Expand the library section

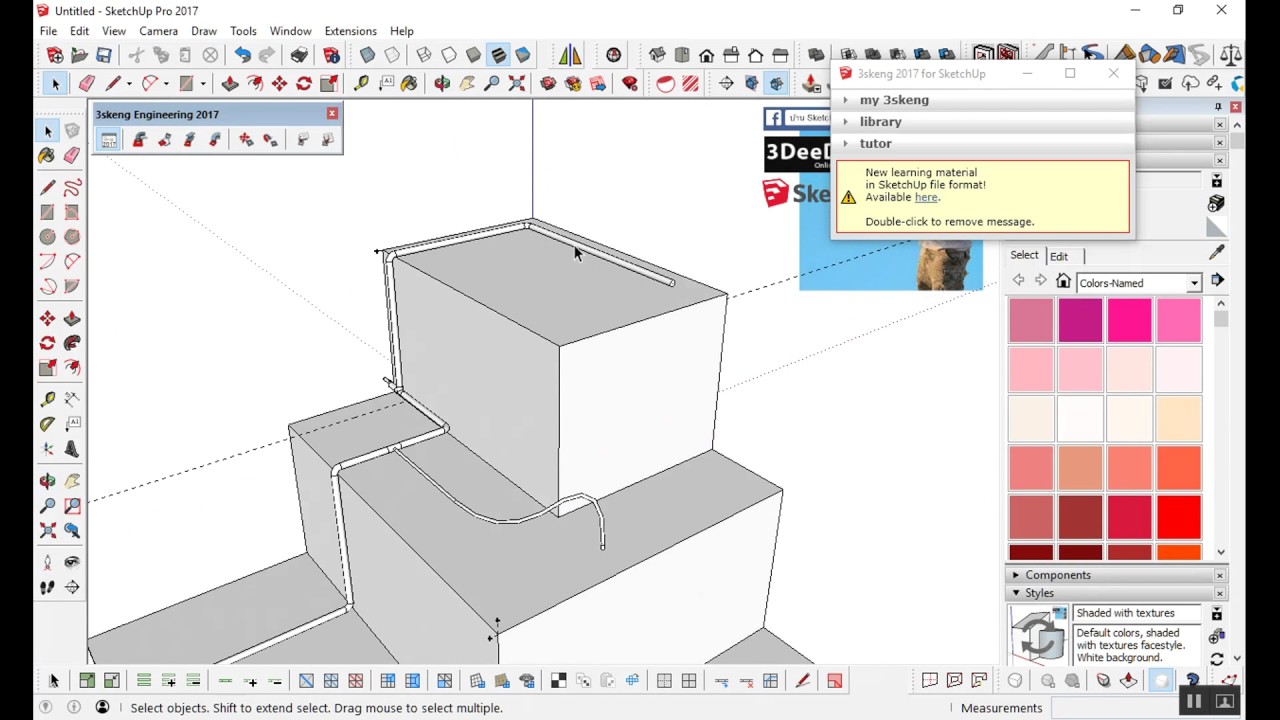pyautogui.click(x=983, y=122)
